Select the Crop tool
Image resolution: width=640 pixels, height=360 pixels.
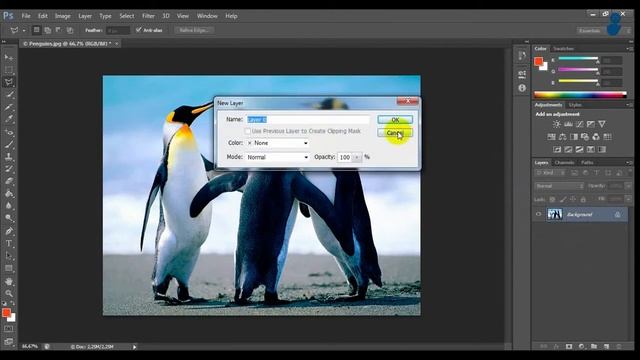tap(9, 107)
